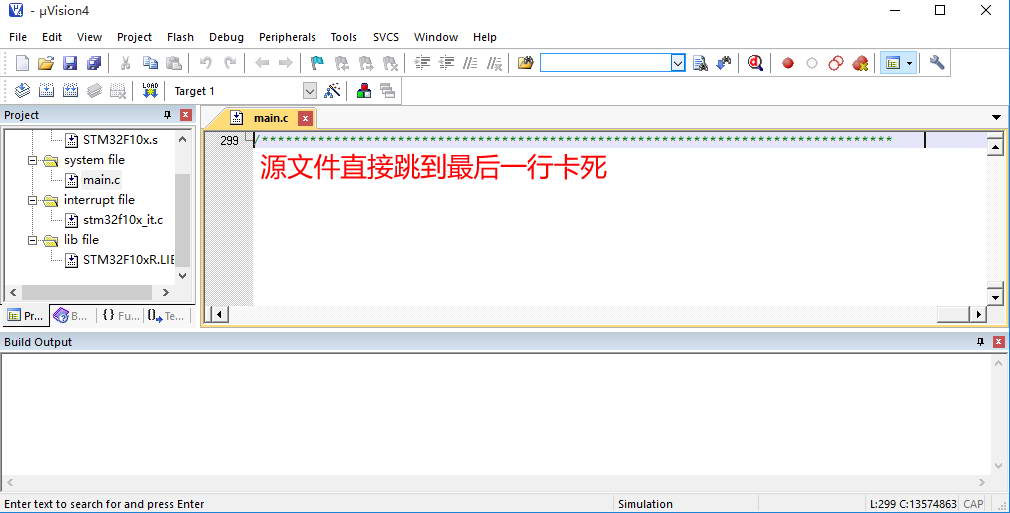This screenshot has height=513, width=1010.
Task: Unindent the selected lines
Action: click(446, 63)
